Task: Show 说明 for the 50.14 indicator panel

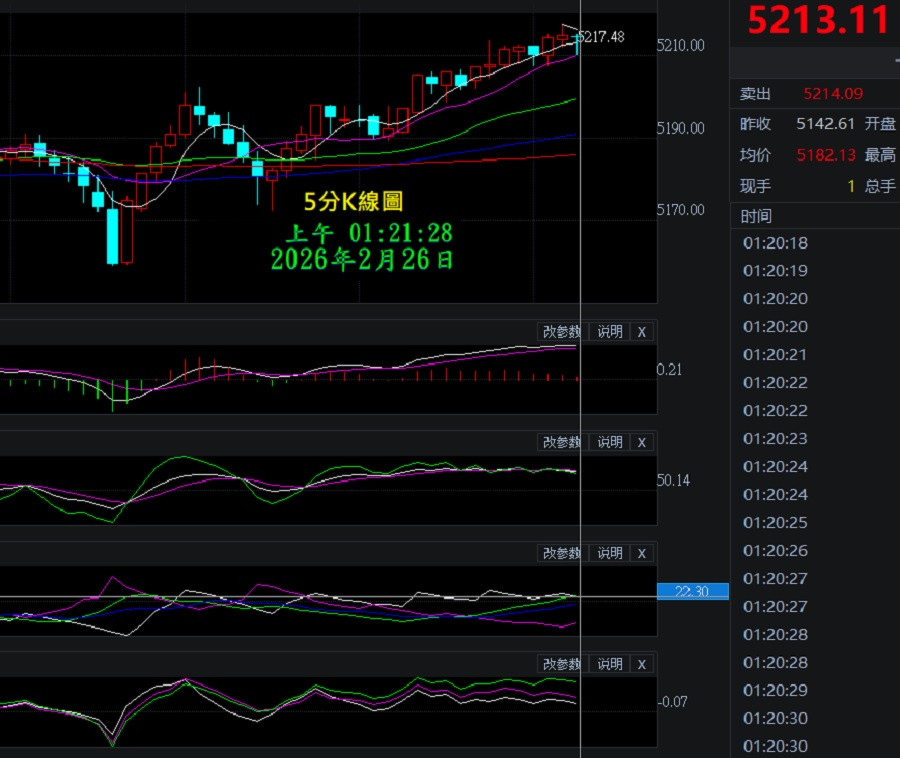Action: coord(609,443)
